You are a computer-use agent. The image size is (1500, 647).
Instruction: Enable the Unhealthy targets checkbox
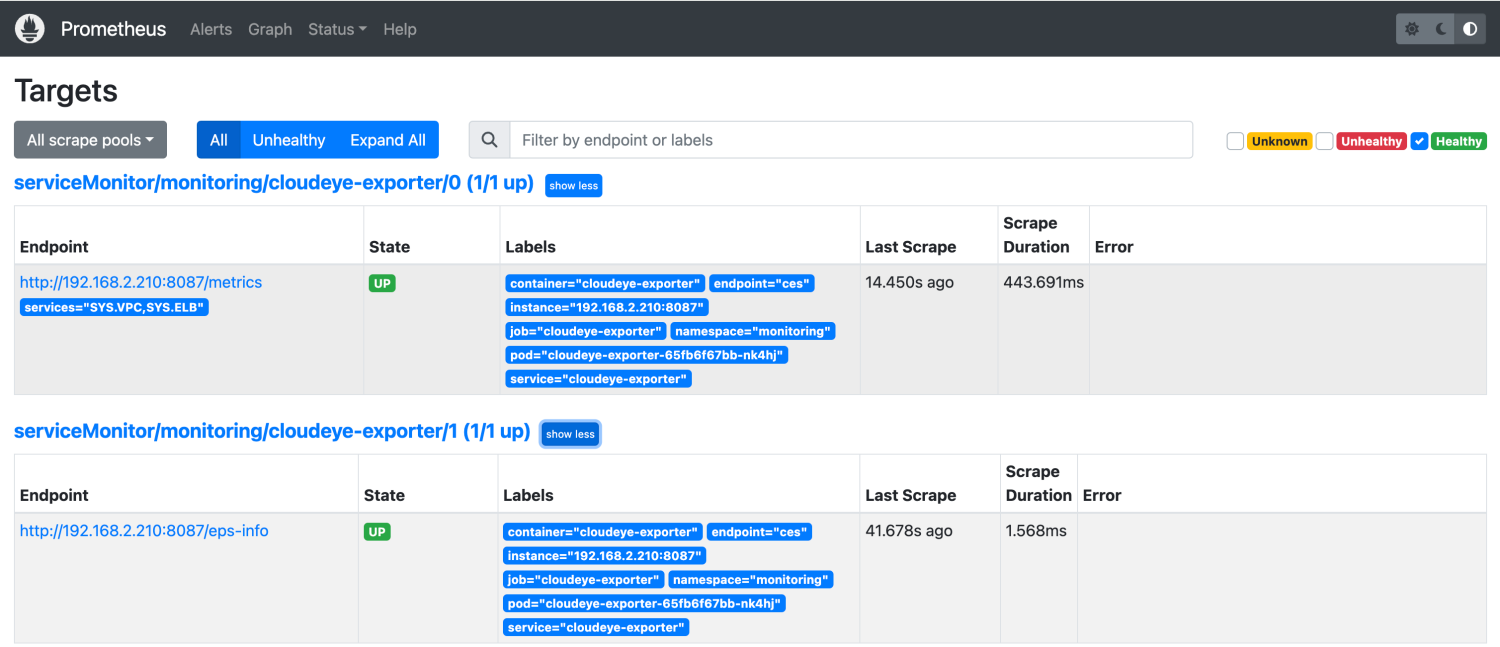[x=1324, y=141]
